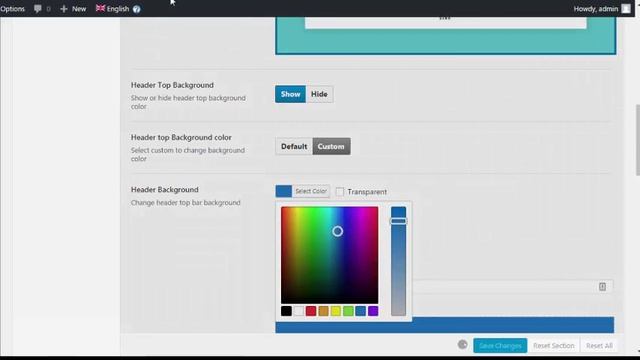Click Reset Section button
Image resolution: width=640 pixels, height=360 pixels.
[x=553, y=345]
